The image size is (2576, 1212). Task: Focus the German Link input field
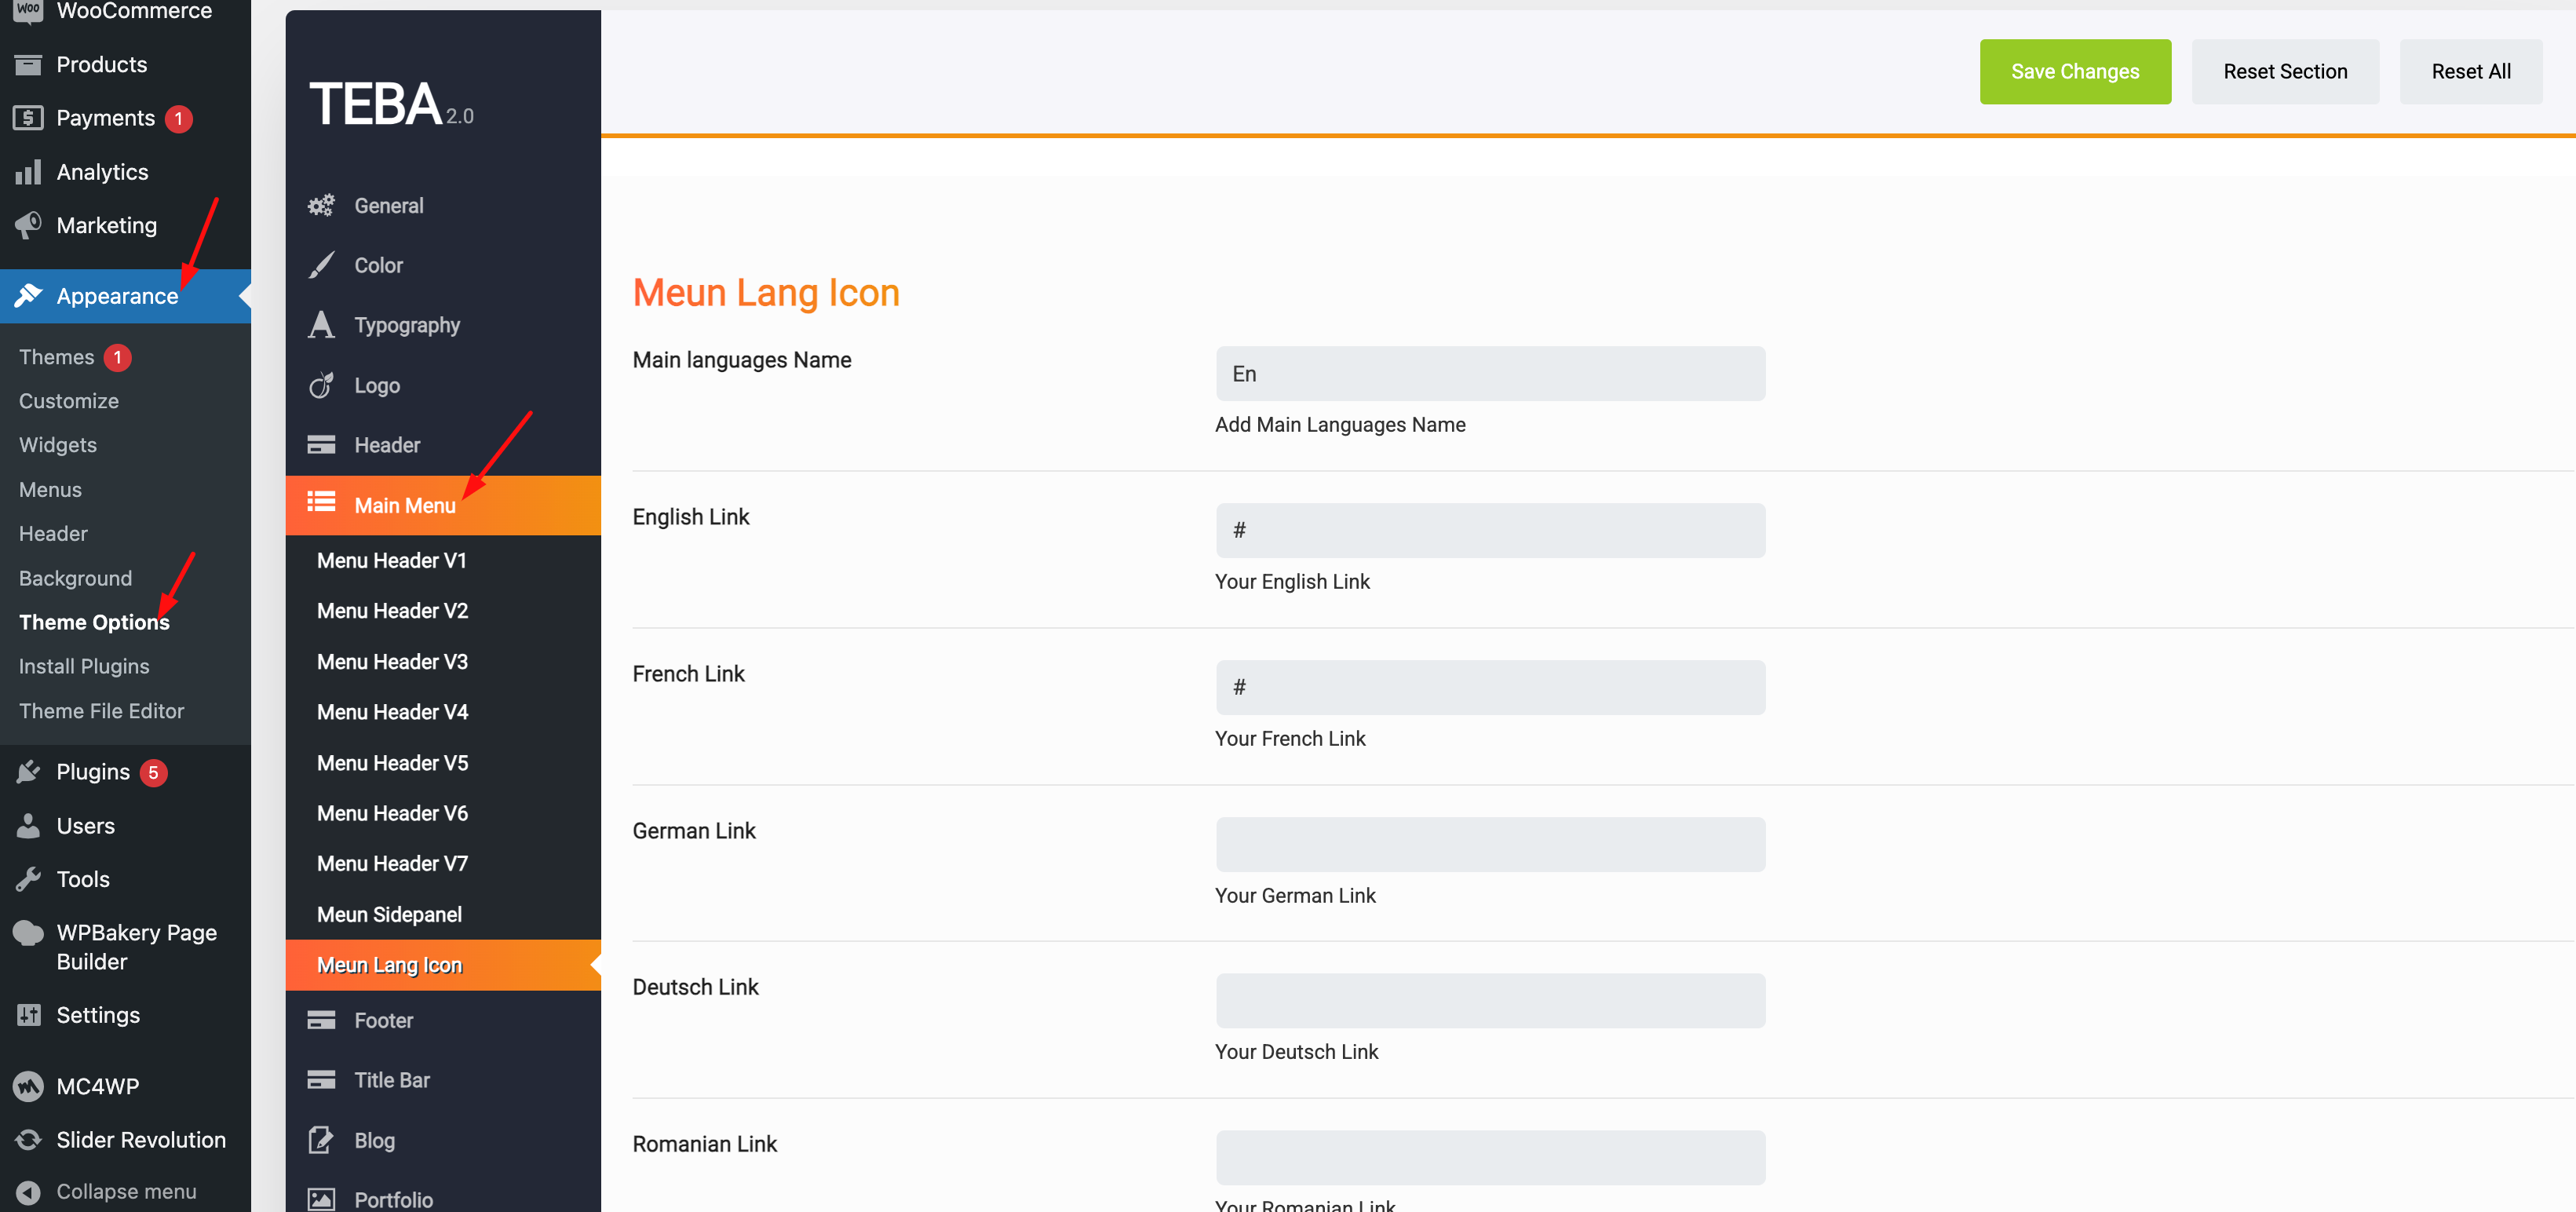1490,845
